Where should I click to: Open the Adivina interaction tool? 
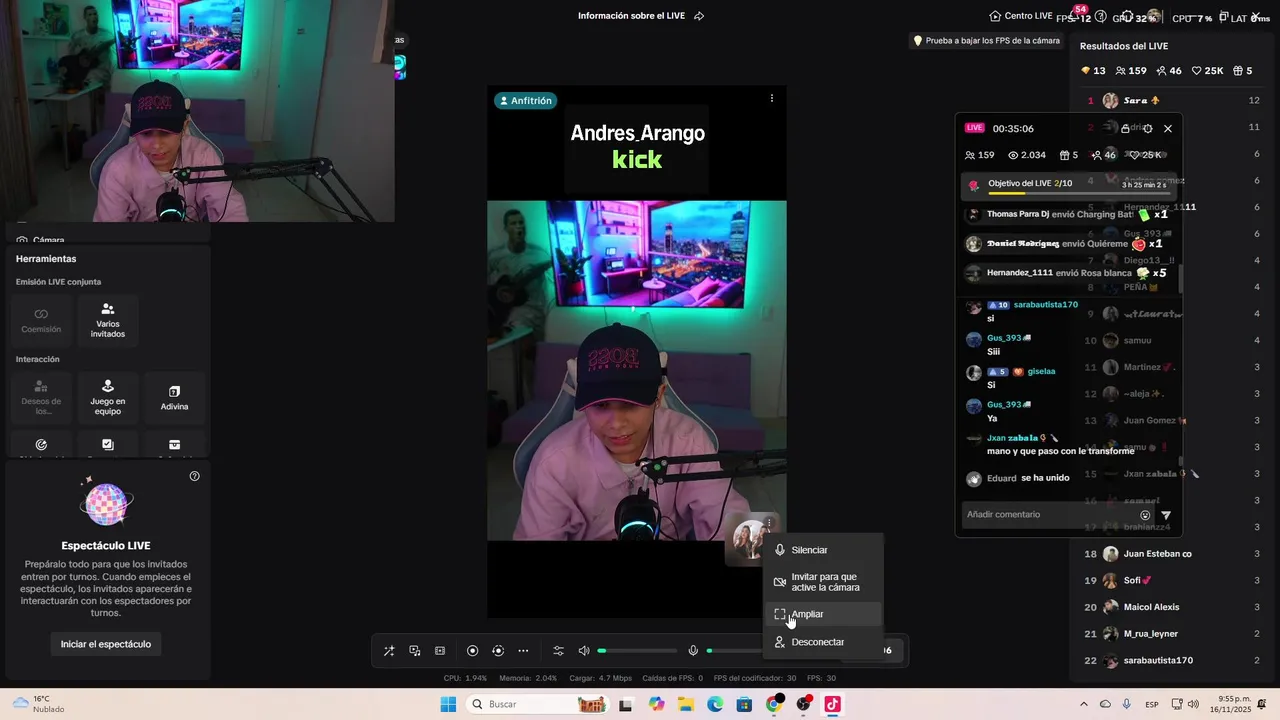point(174,397)
